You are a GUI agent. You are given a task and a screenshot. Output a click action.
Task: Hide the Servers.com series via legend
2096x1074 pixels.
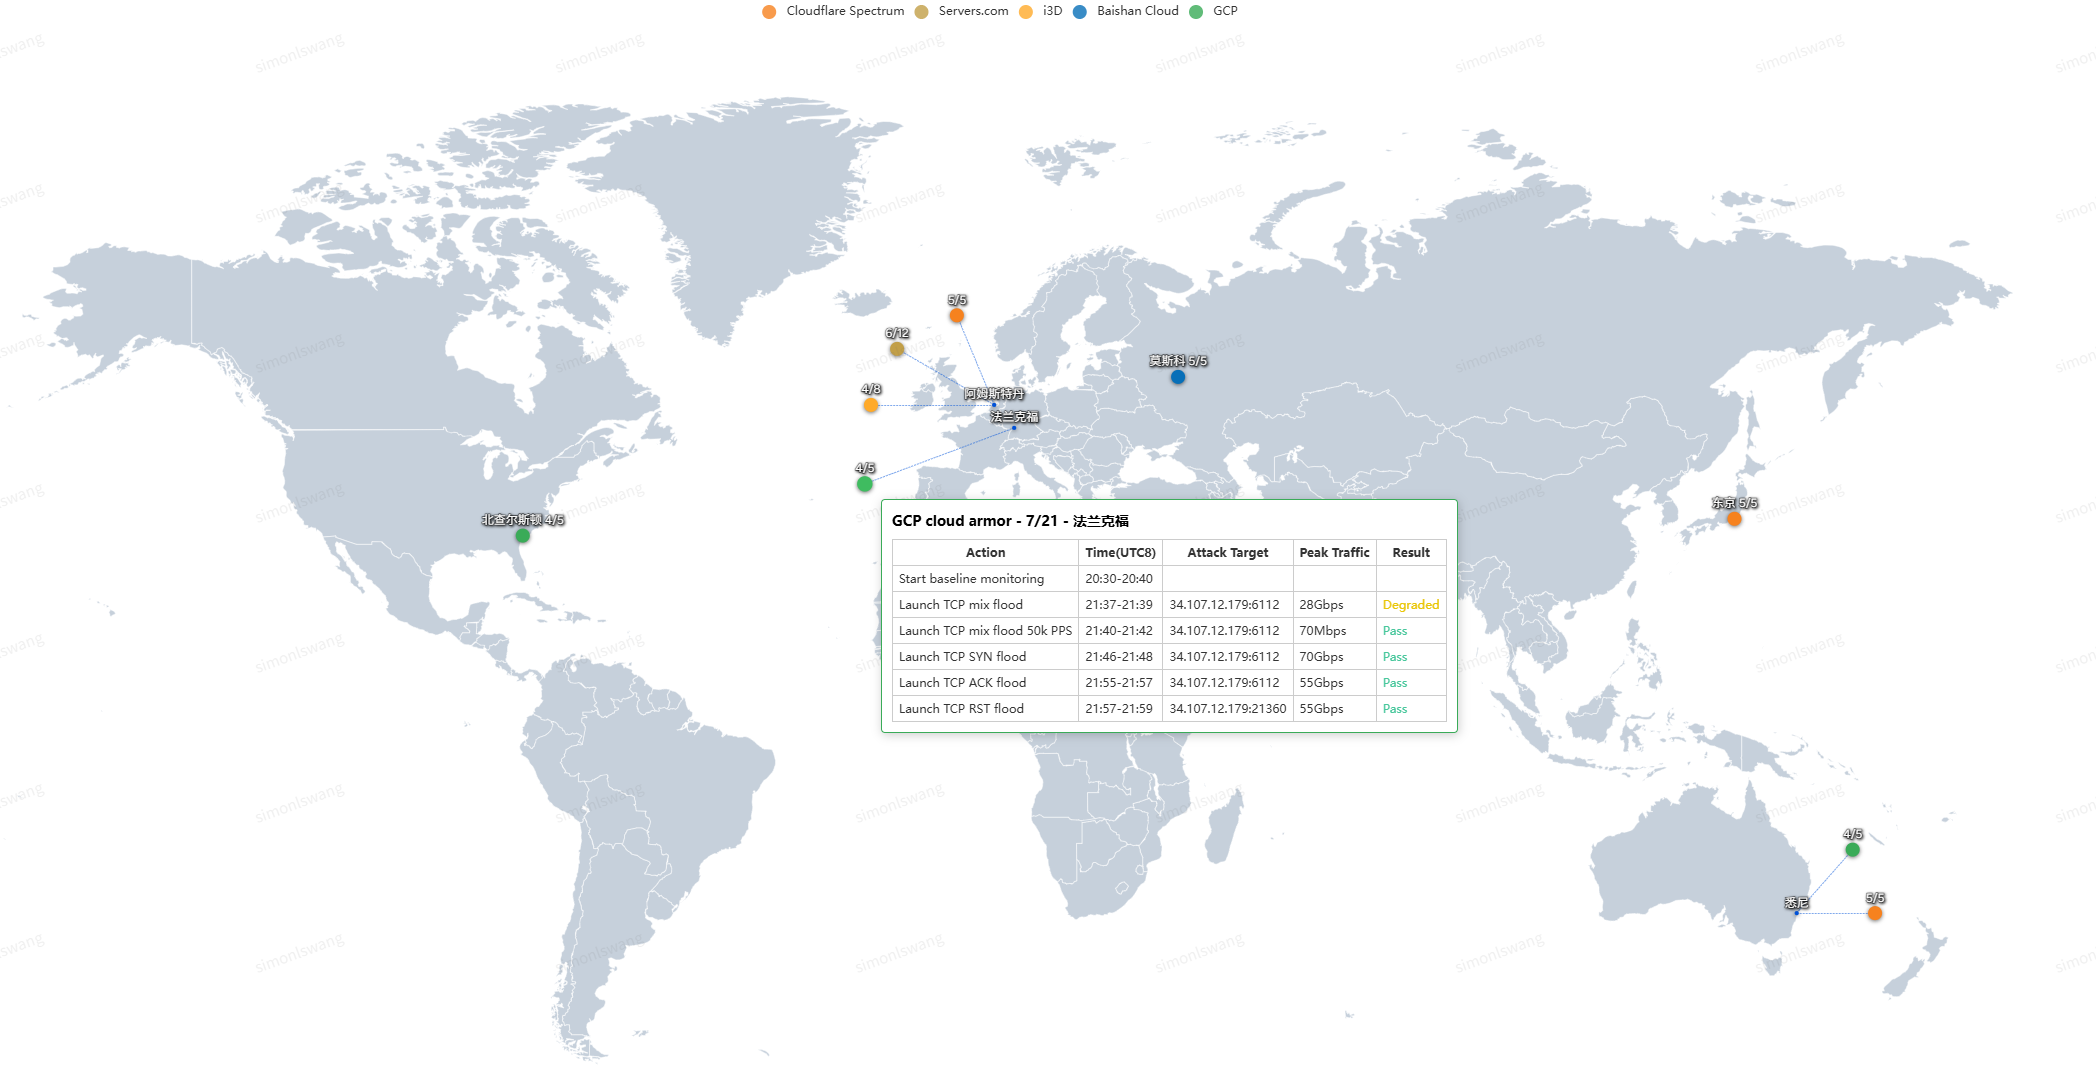961,11
